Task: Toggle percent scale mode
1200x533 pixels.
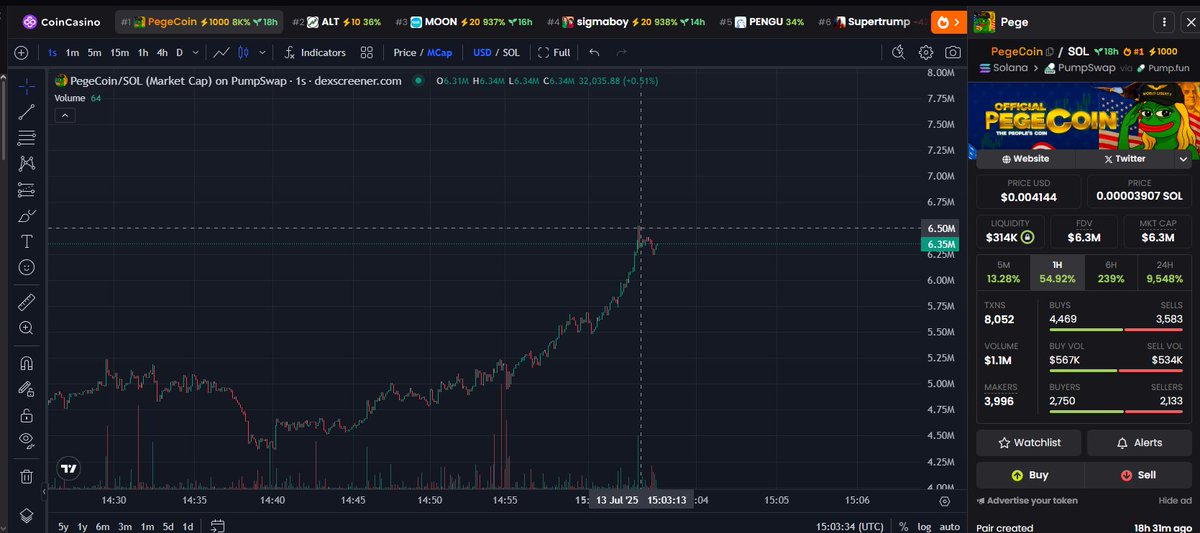Action: click(x=903, y=526)
